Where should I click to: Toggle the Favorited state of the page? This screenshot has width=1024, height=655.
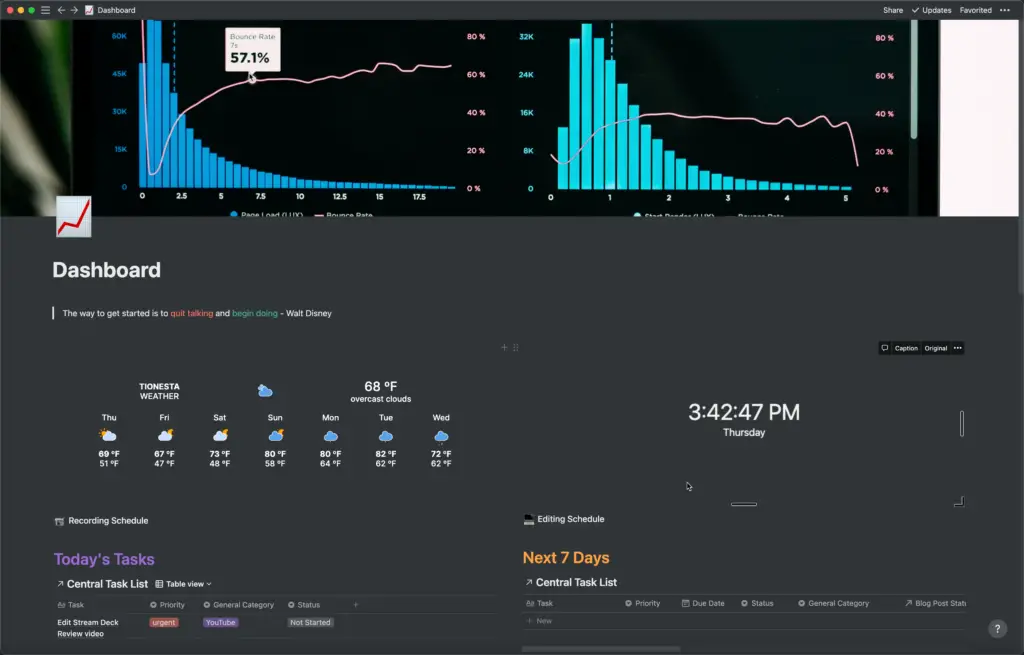[x=976, y=10]
